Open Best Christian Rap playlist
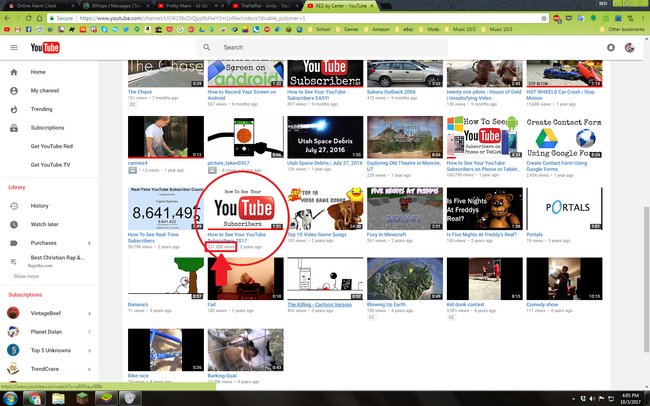 [58, 258]
